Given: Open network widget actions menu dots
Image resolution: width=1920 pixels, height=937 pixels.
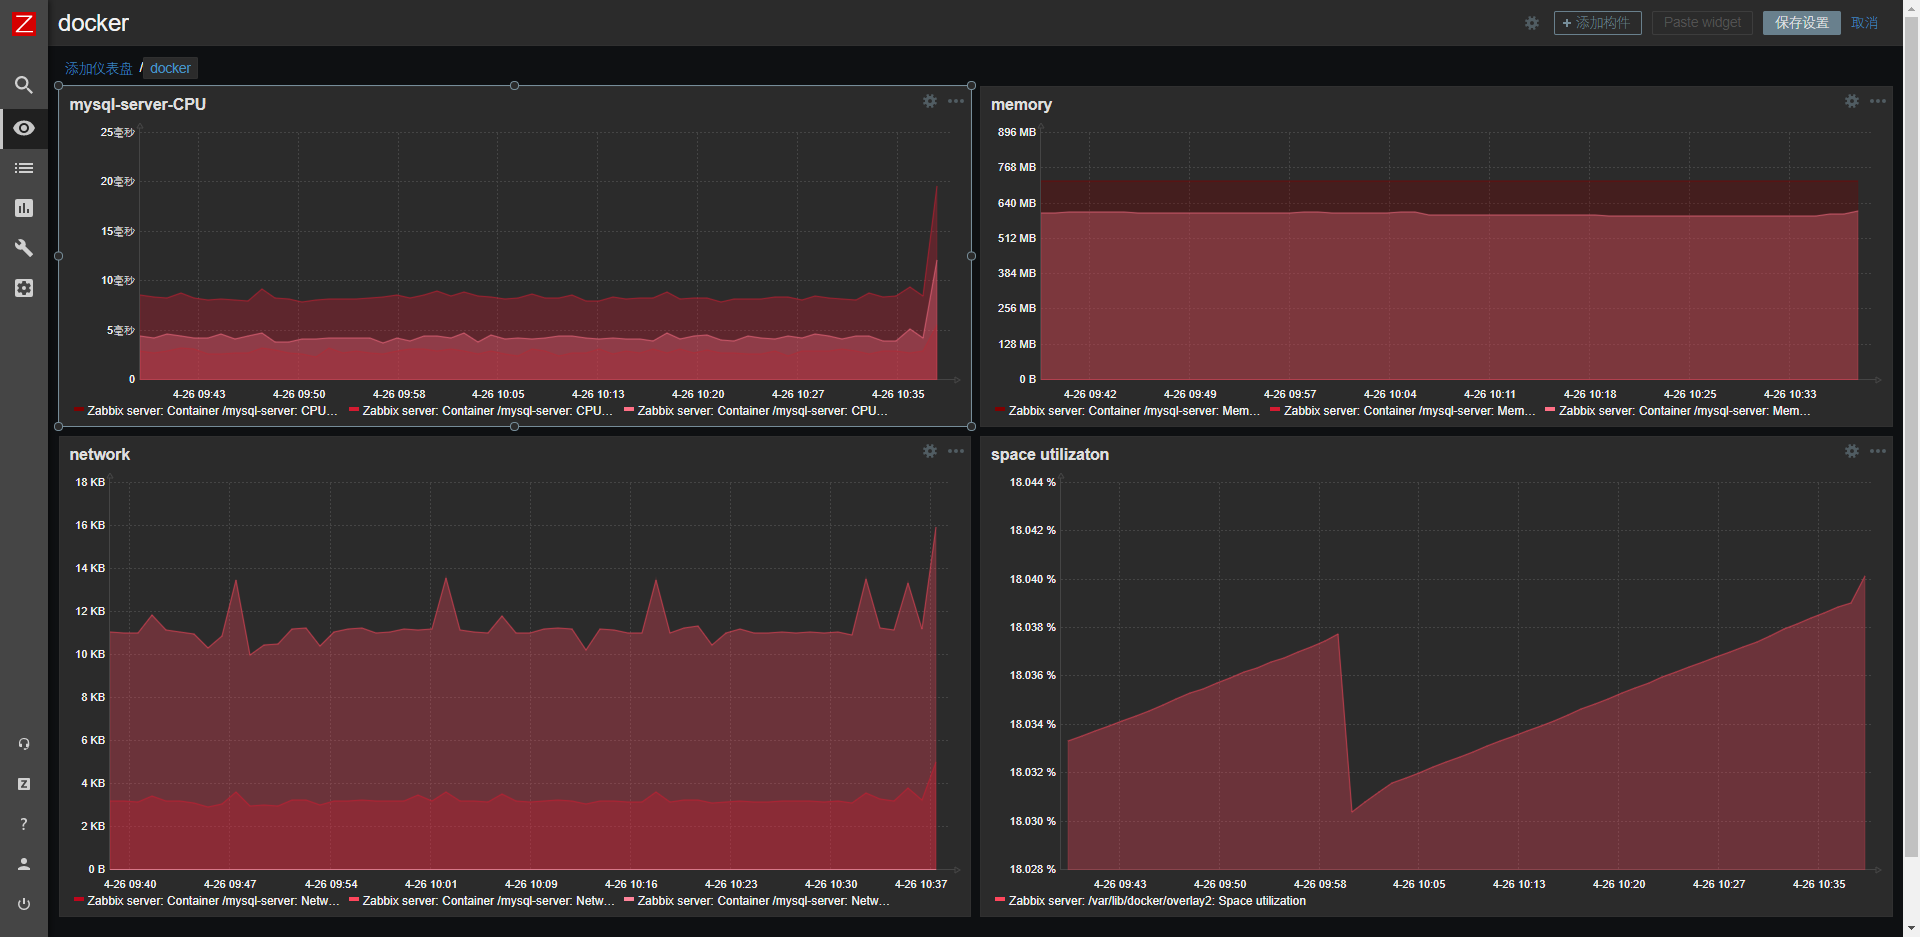Looking at the screenshot, I should point(956,451).
